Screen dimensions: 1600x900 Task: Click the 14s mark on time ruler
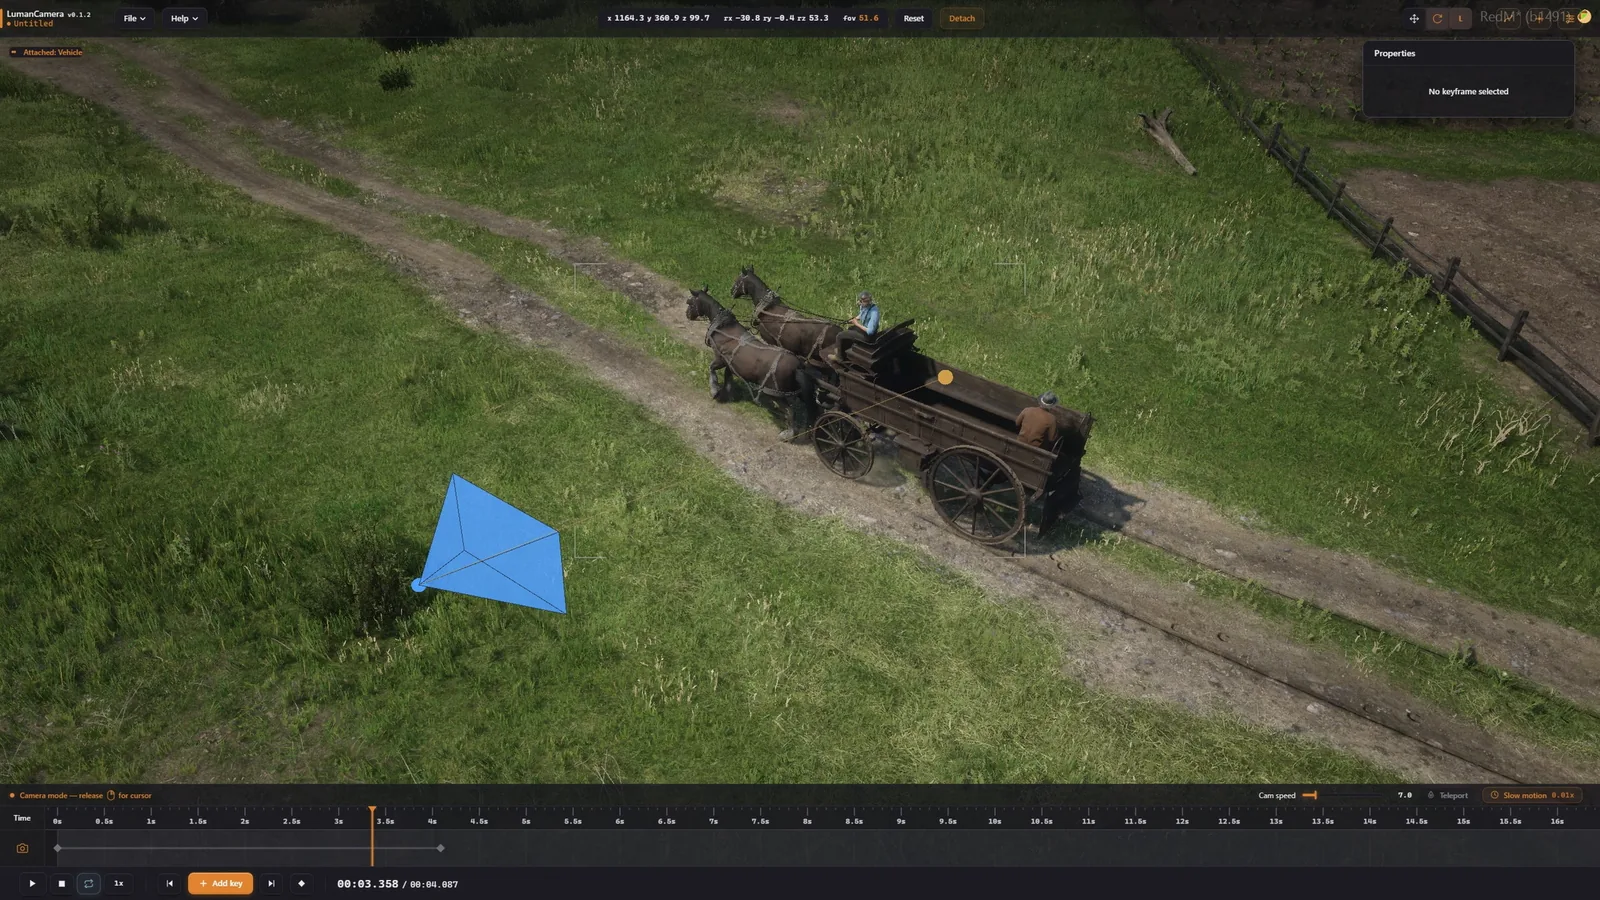(x=1370, y=821)
